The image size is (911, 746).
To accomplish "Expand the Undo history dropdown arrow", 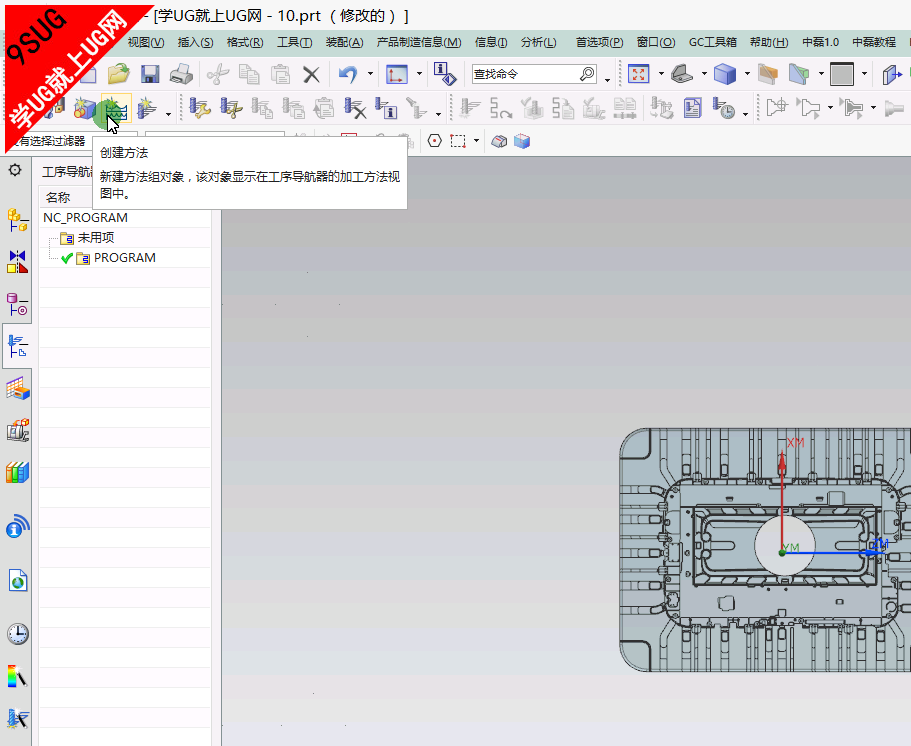I will click(x=370, y=74).
